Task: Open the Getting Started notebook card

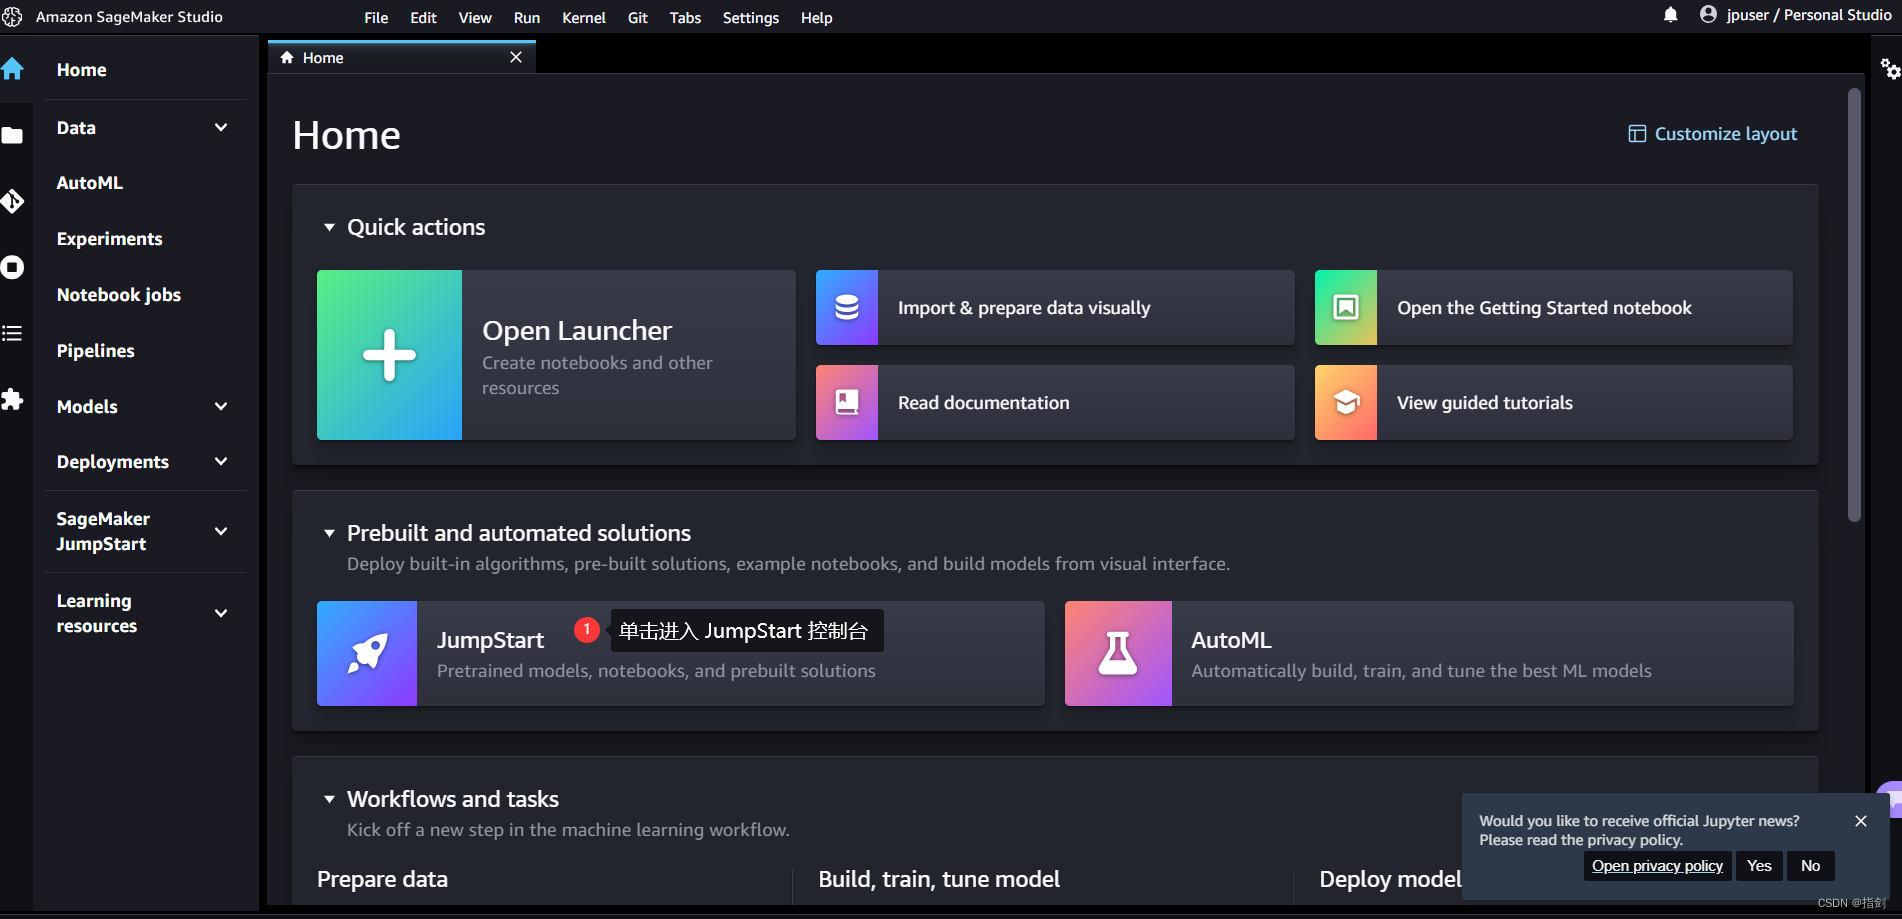Action: pos(1554,308)
